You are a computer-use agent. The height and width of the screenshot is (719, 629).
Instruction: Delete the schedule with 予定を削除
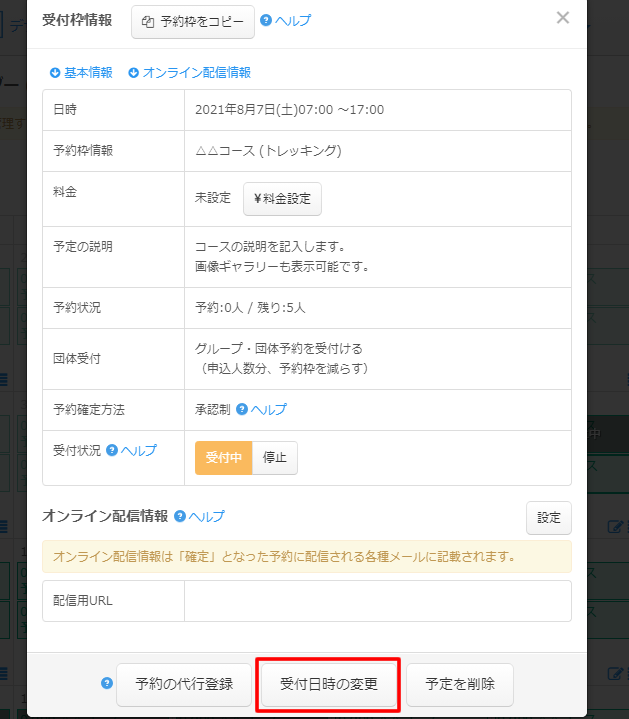tap(460, 685)
